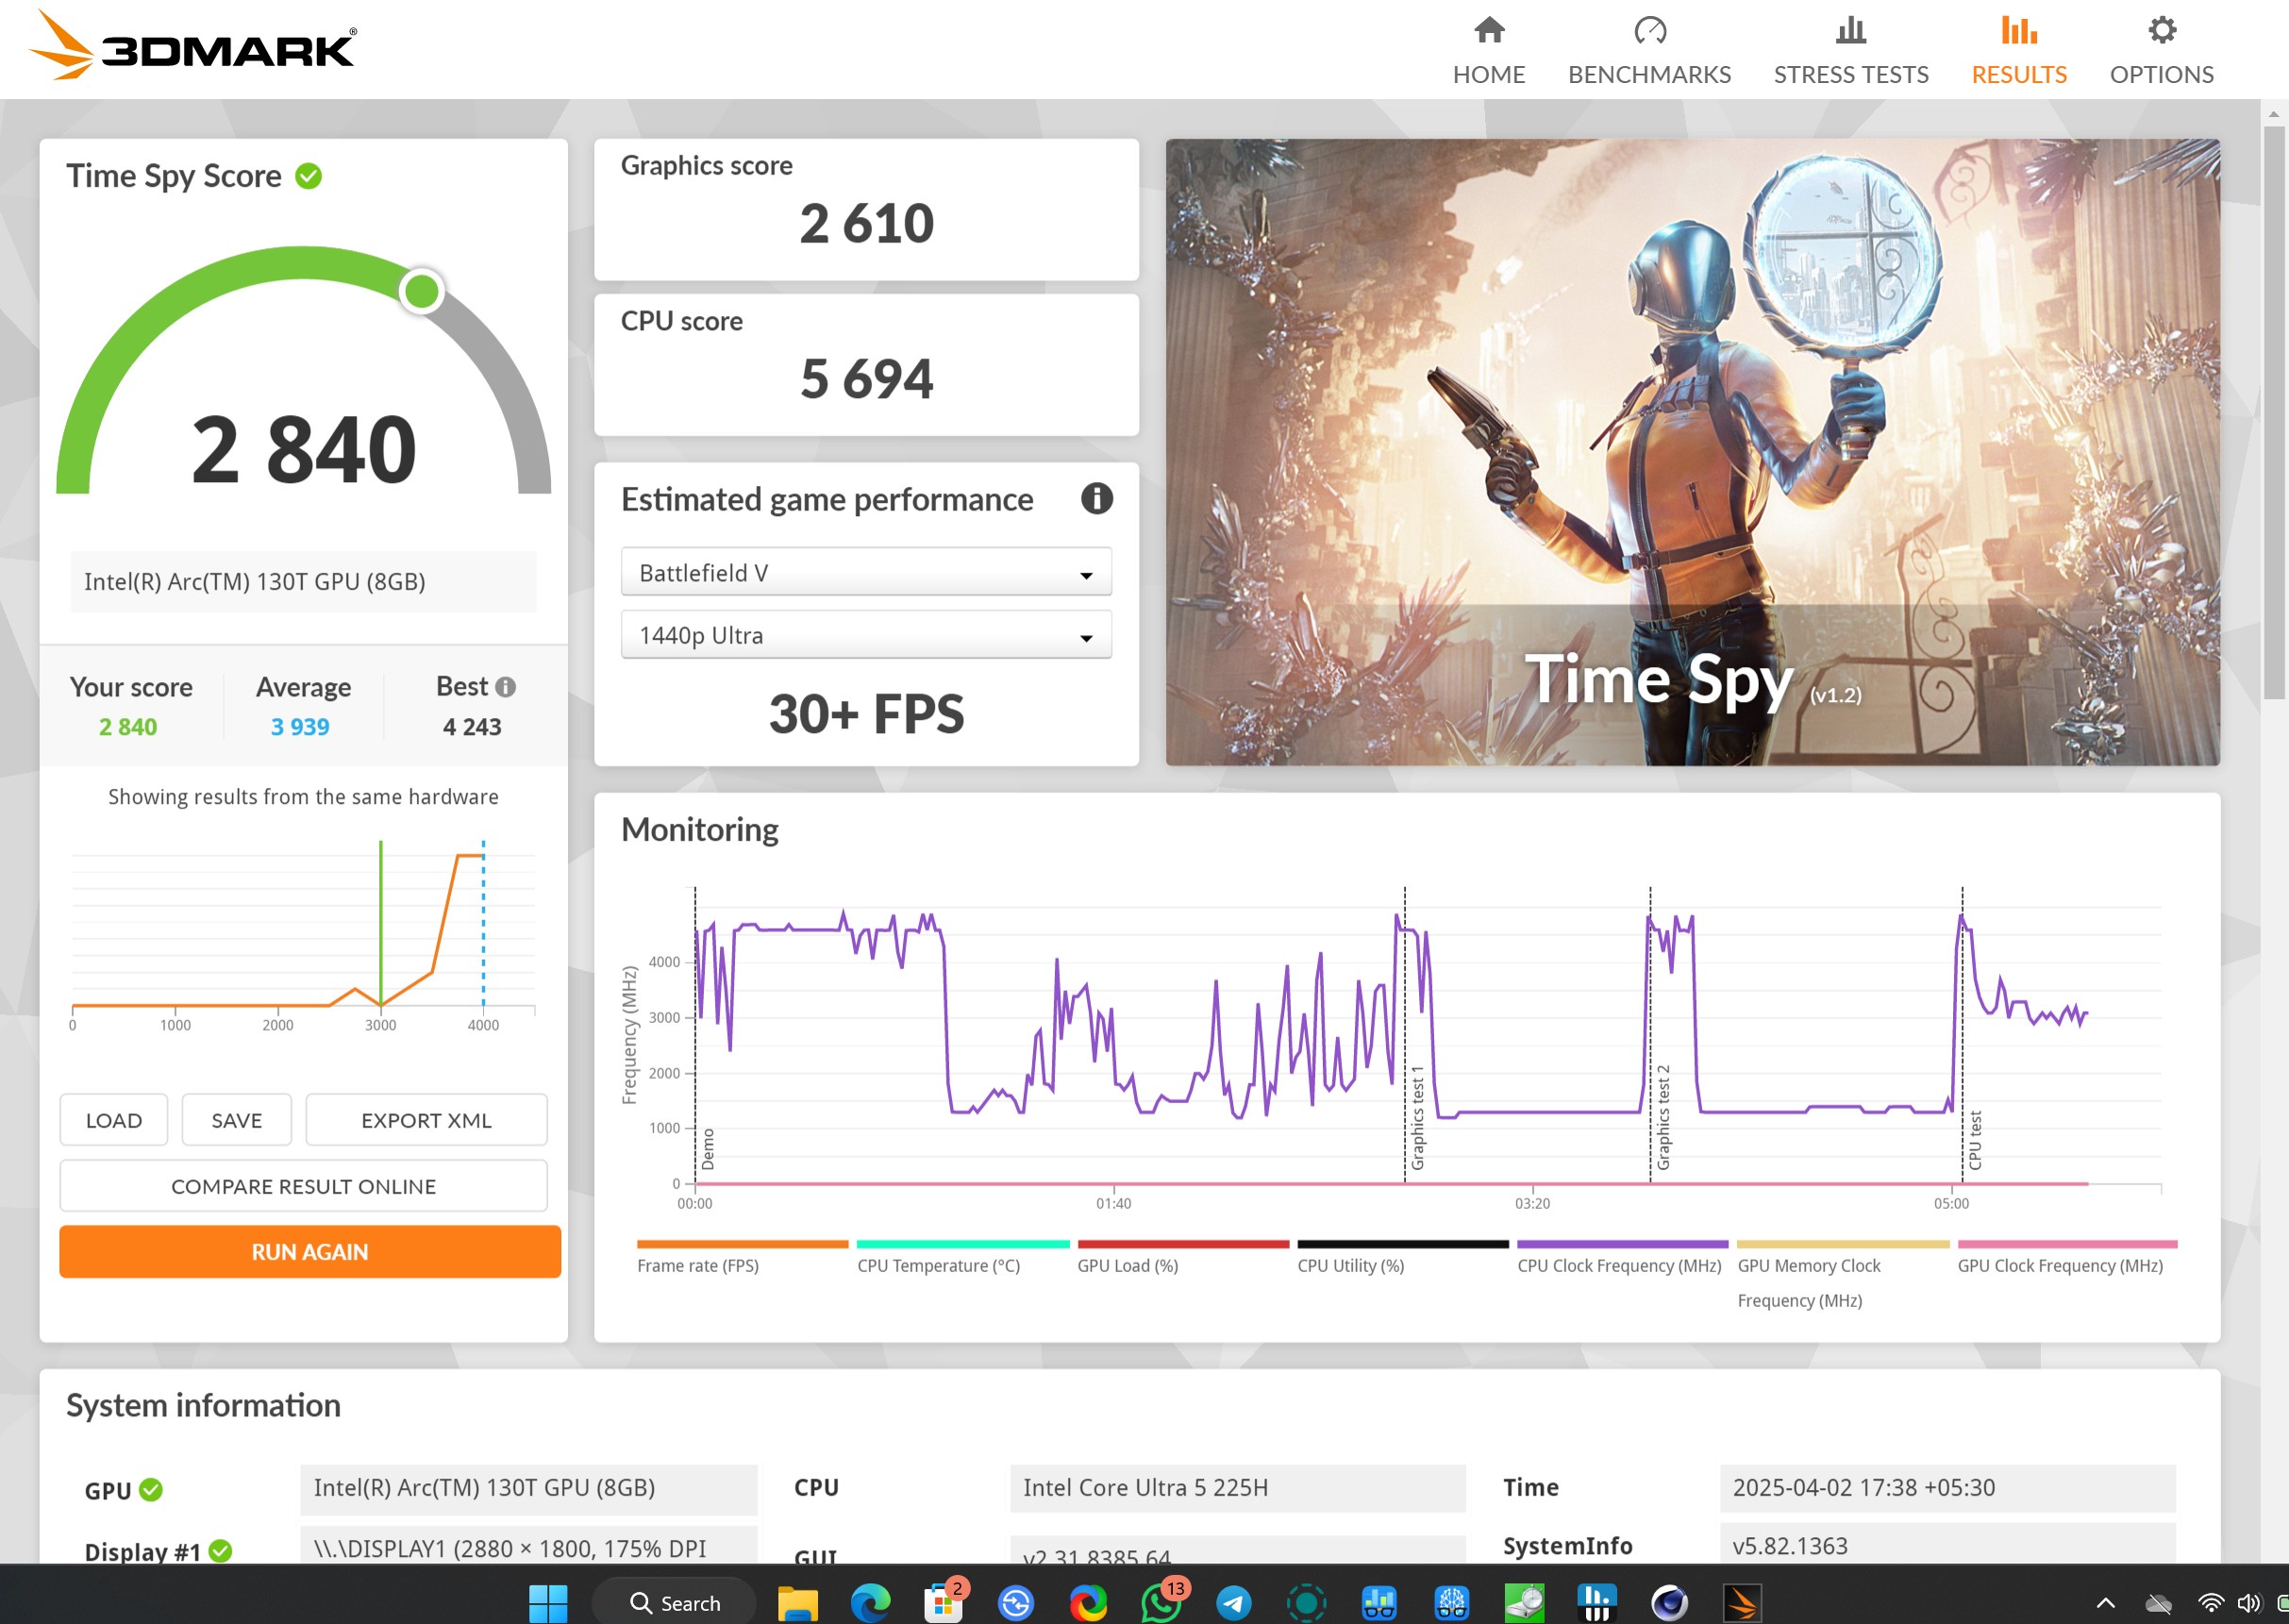Image resolution: width=2289 pixels, height=1624 pixels.
Task: Open File Explorer from taskbar
Action: (x=797, y=1603)
